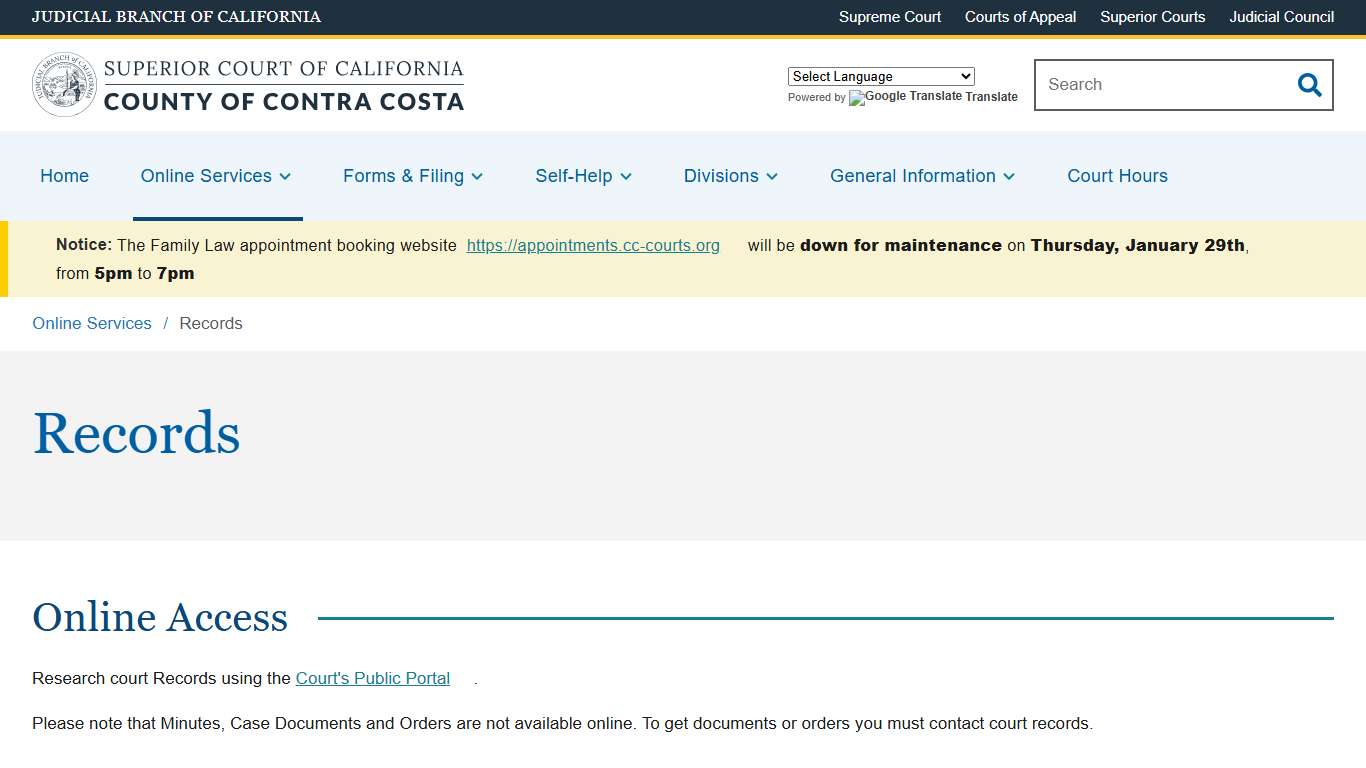
Task: Click JUDICIAL BRANCH OF CALIFORNIA header text
Action: pyautogui.click(x=176, y=17)
